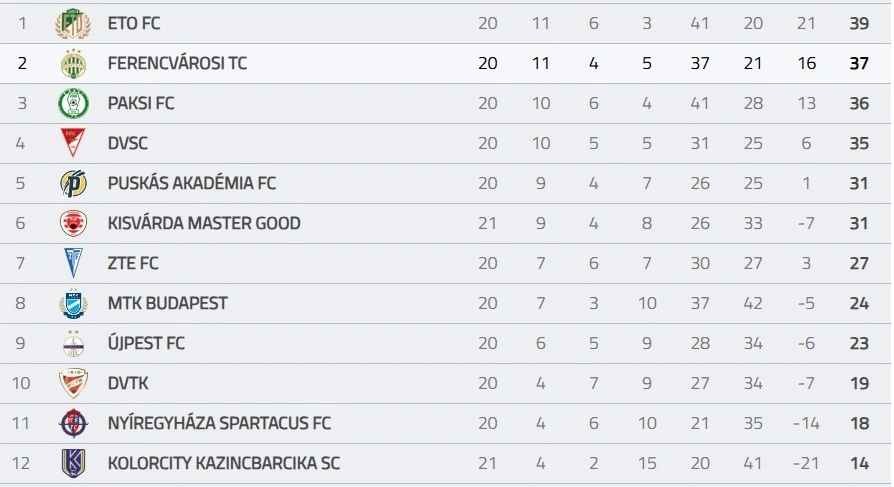The width and height of the screenshot is (894, 487).
Task: Click the MTK Budapest club crest
Action: [x=72, y=303]
